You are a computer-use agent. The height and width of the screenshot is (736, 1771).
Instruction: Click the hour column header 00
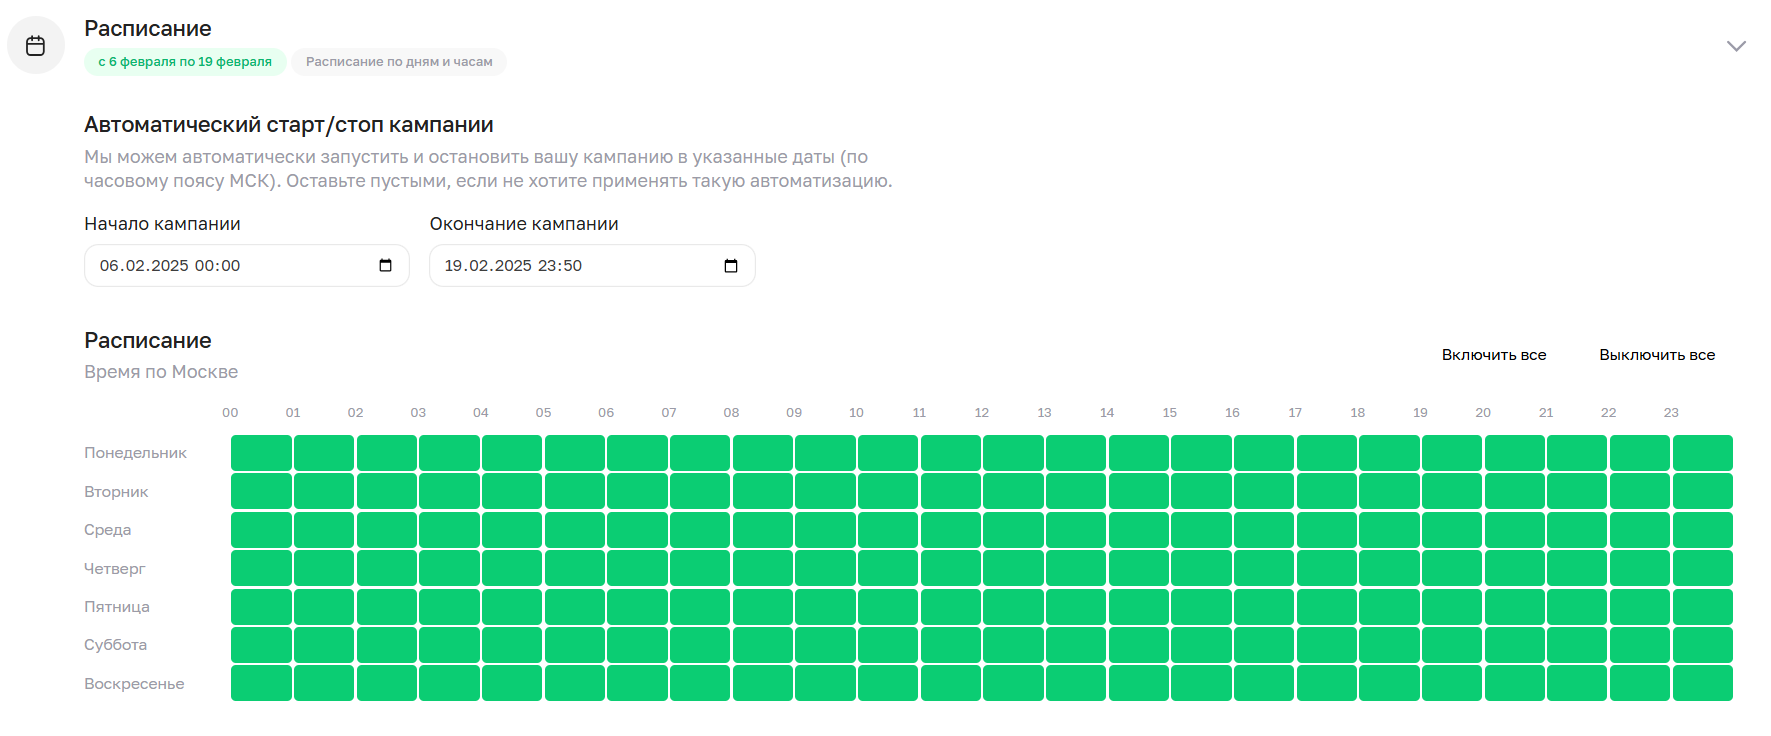point(230,413)
